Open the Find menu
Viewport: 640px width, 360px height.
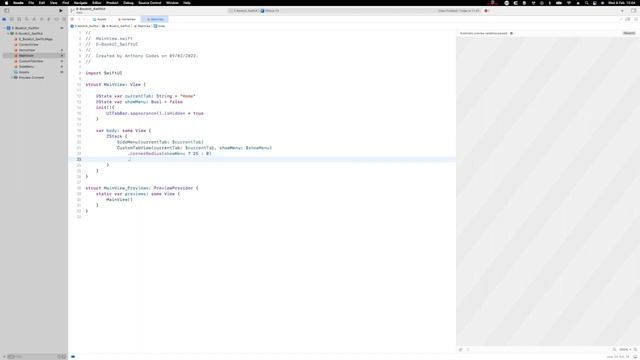pos(65,3)
